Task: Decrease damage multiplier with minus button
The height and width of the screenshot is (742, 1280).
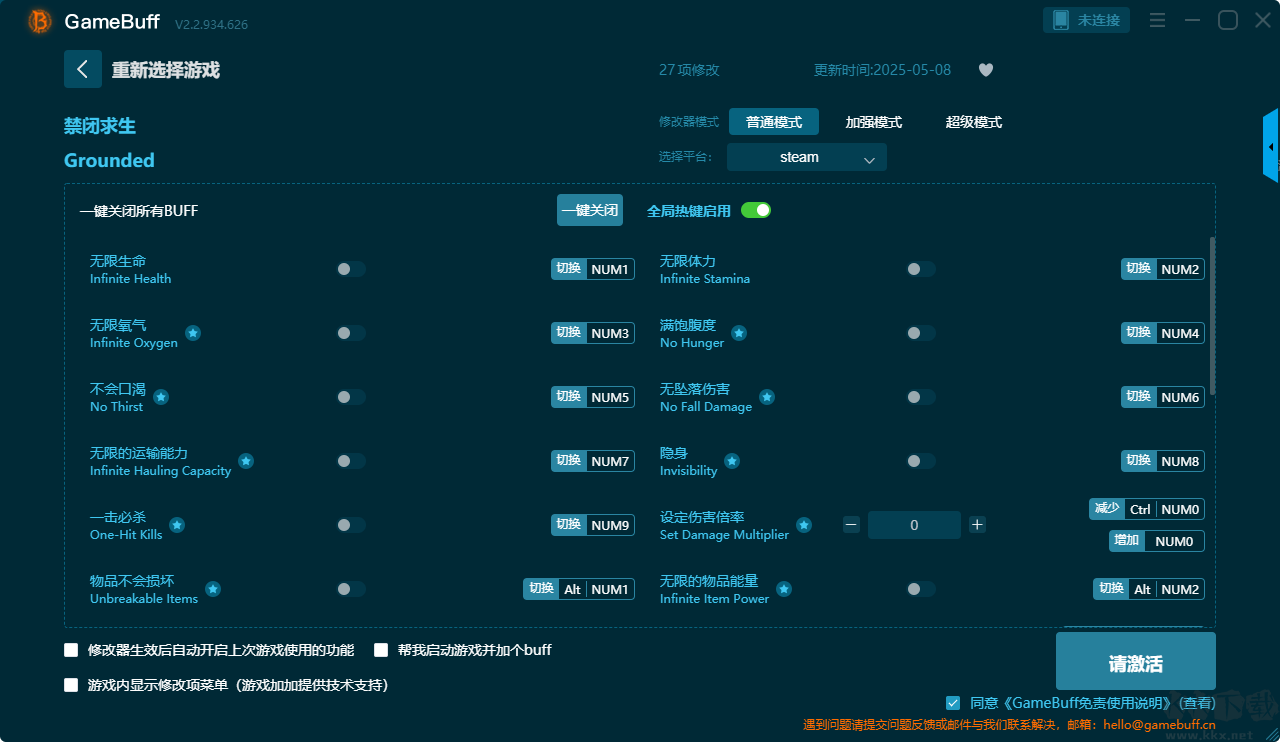Action: pyautogui.click(x=851, y=525)
